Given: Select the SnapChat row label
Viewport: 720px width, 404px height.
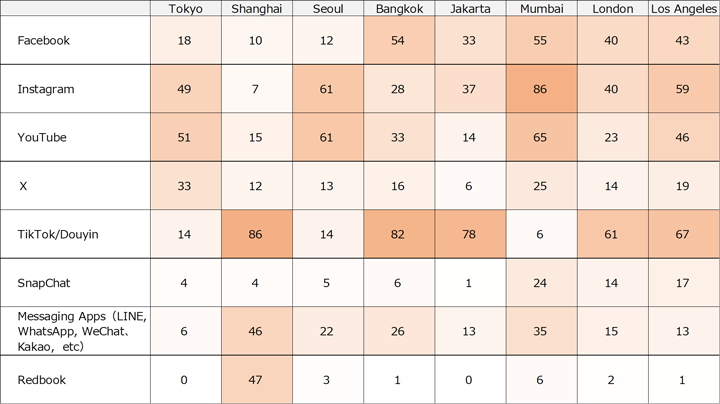Looking at the screenshot, I should point(46,283).
